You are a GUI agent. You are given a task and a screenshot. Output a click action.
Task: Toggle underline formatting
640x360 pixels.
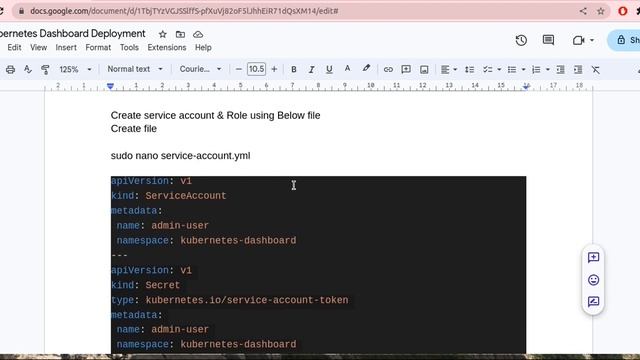pos(329,69)
